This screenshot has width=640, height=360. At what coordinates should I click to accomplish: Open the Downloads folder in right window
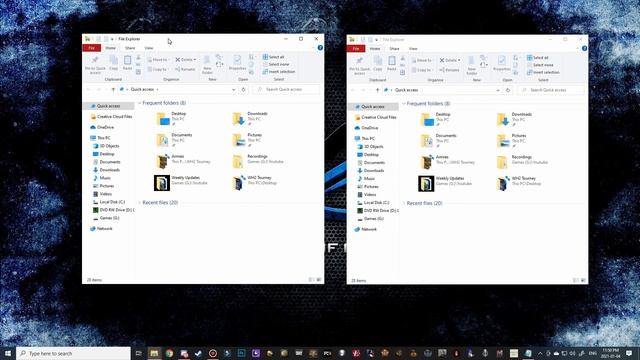coord(514,120)
